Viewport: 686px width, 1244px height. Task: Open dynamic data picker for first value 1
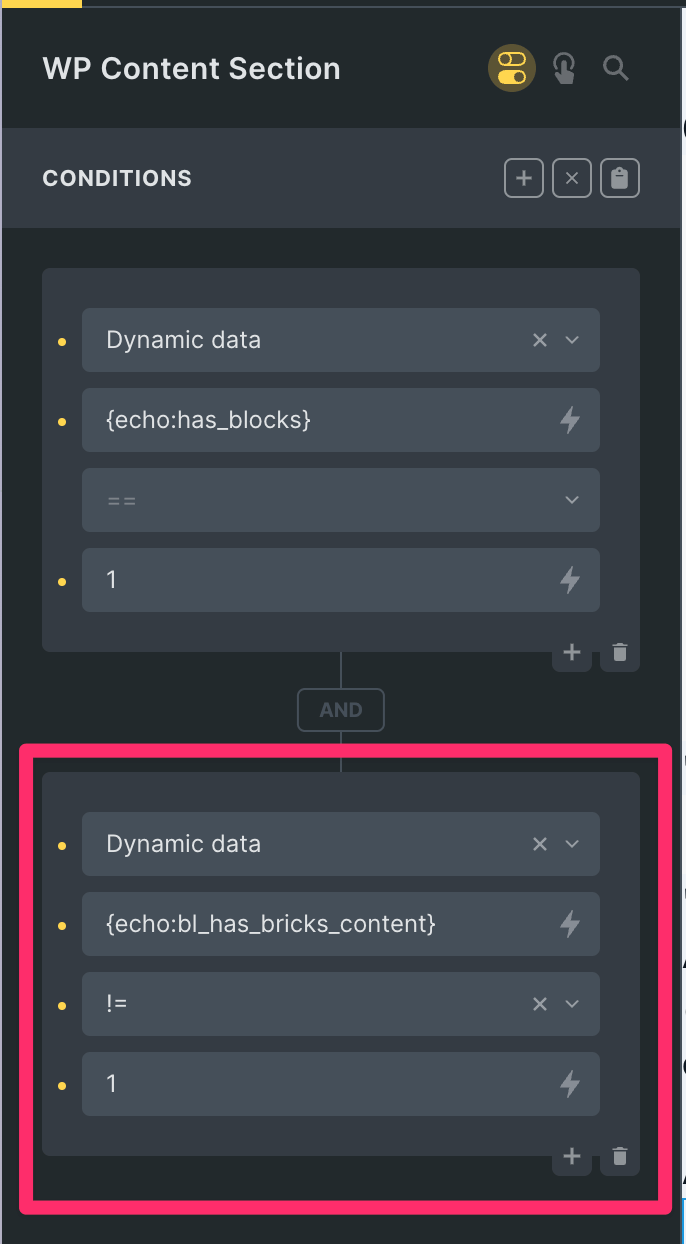(570, 580)
